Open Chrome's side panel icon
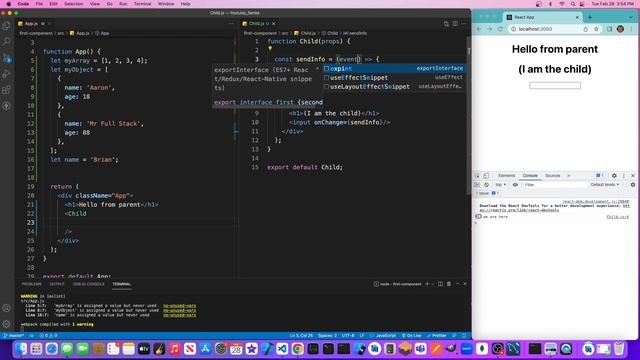 click(609, 29)
